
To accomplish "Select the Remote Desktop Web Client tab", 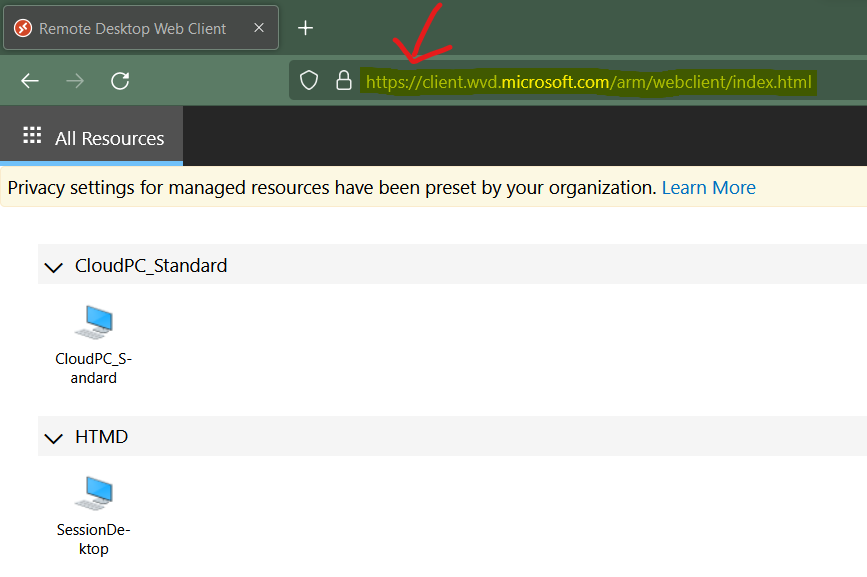I will click(141, 28).
